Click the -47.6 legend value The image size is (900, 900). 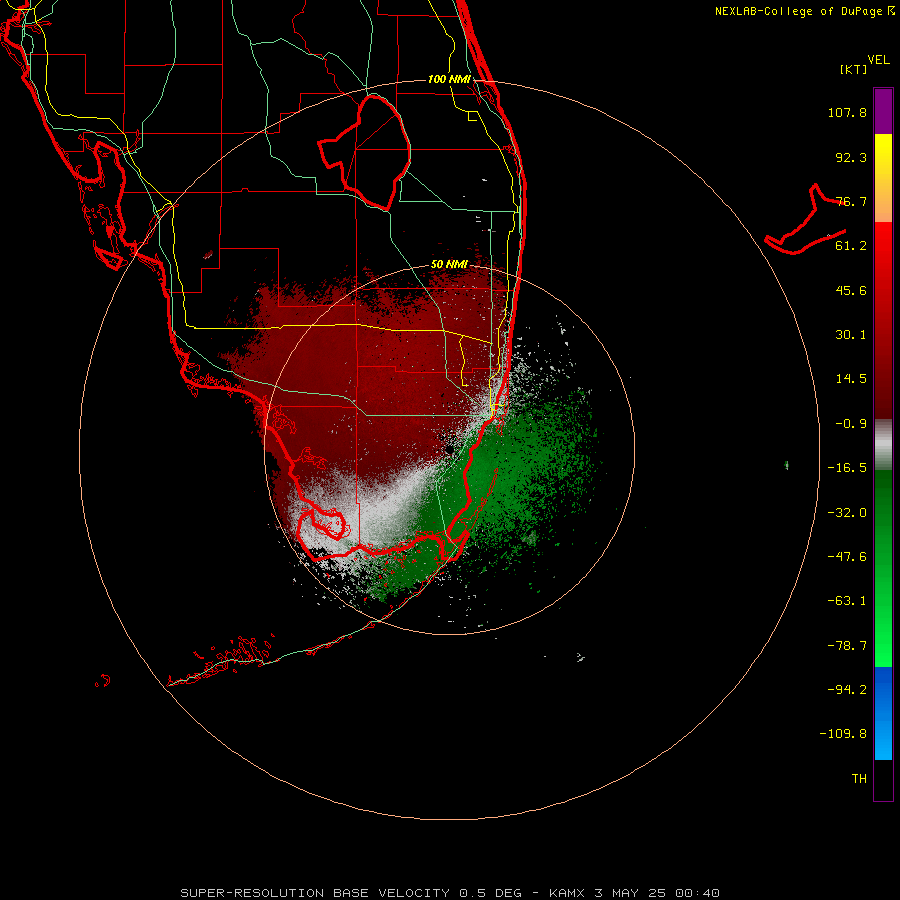pos(847,557)
